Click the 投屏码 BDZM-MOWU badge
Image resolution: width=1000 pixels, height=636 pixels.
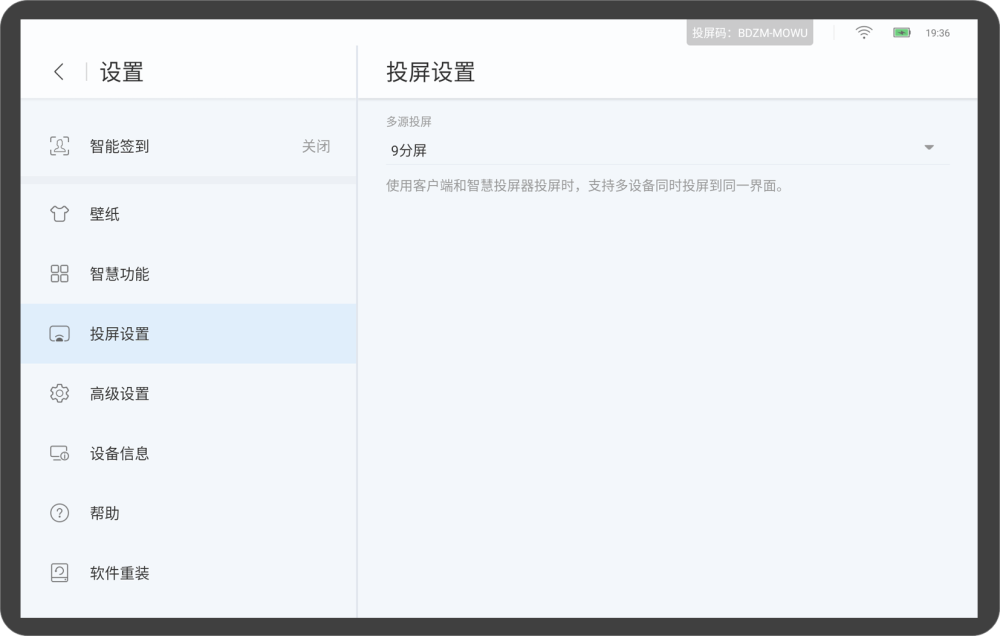click(x=748, y=31)
